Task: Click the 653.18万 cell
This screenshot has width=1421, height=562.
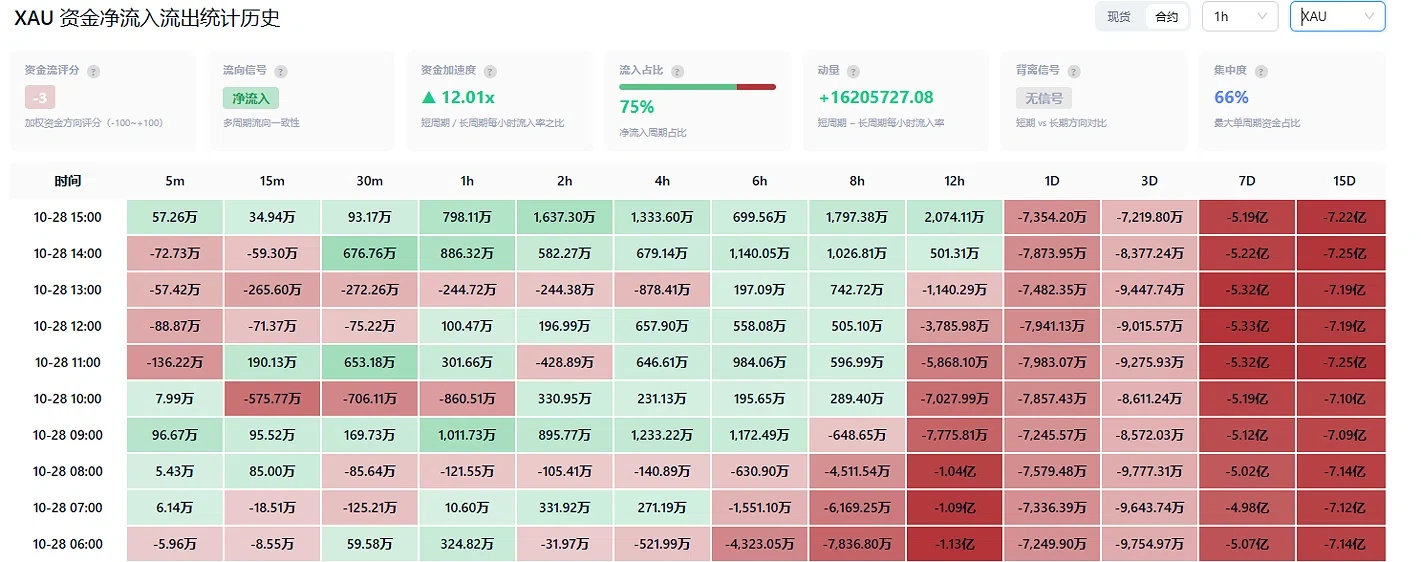Action: (370, 362)
